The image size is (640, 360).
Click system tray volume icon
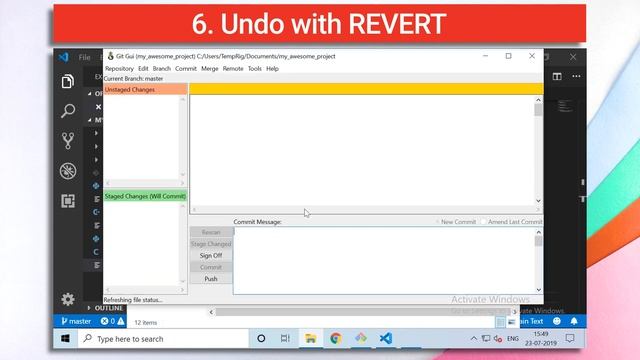pos(498,338)
